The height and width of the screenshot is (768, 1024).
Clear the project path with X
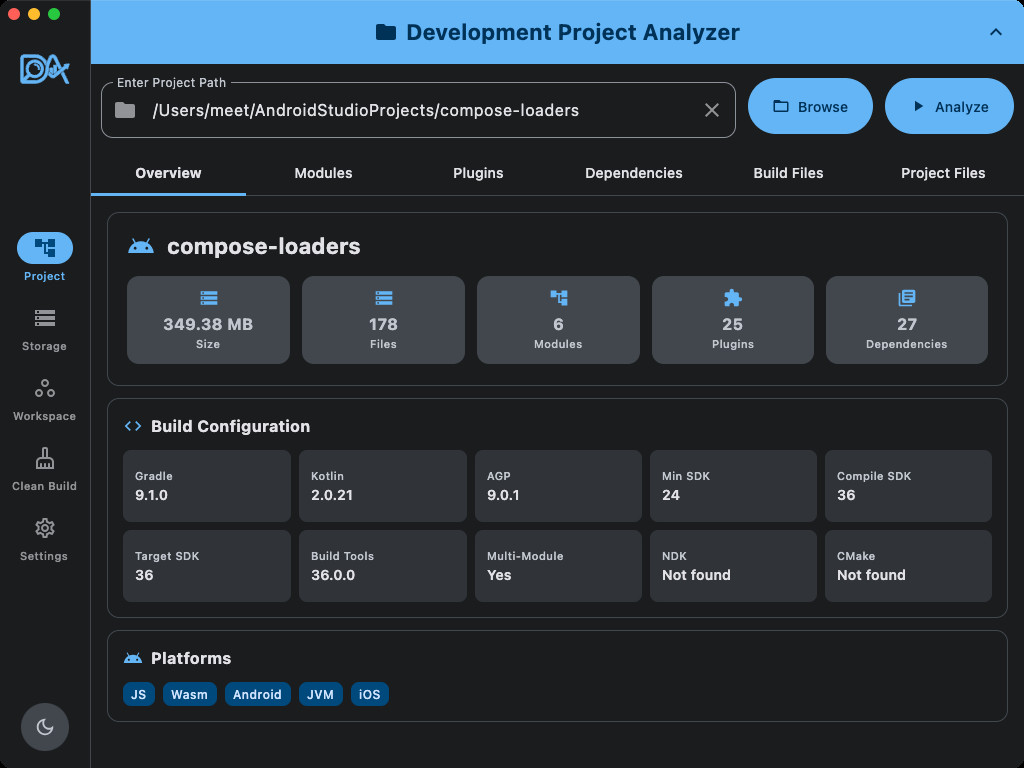[x=712, y=110]
